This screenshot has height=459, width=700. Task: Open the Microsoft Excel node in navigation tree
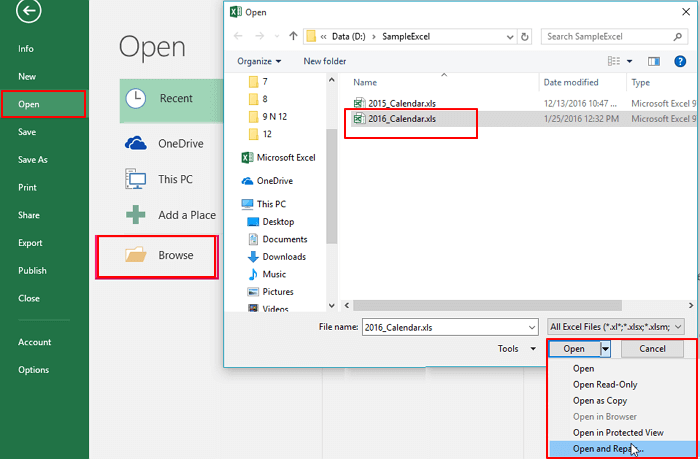[x=285, y=157]
